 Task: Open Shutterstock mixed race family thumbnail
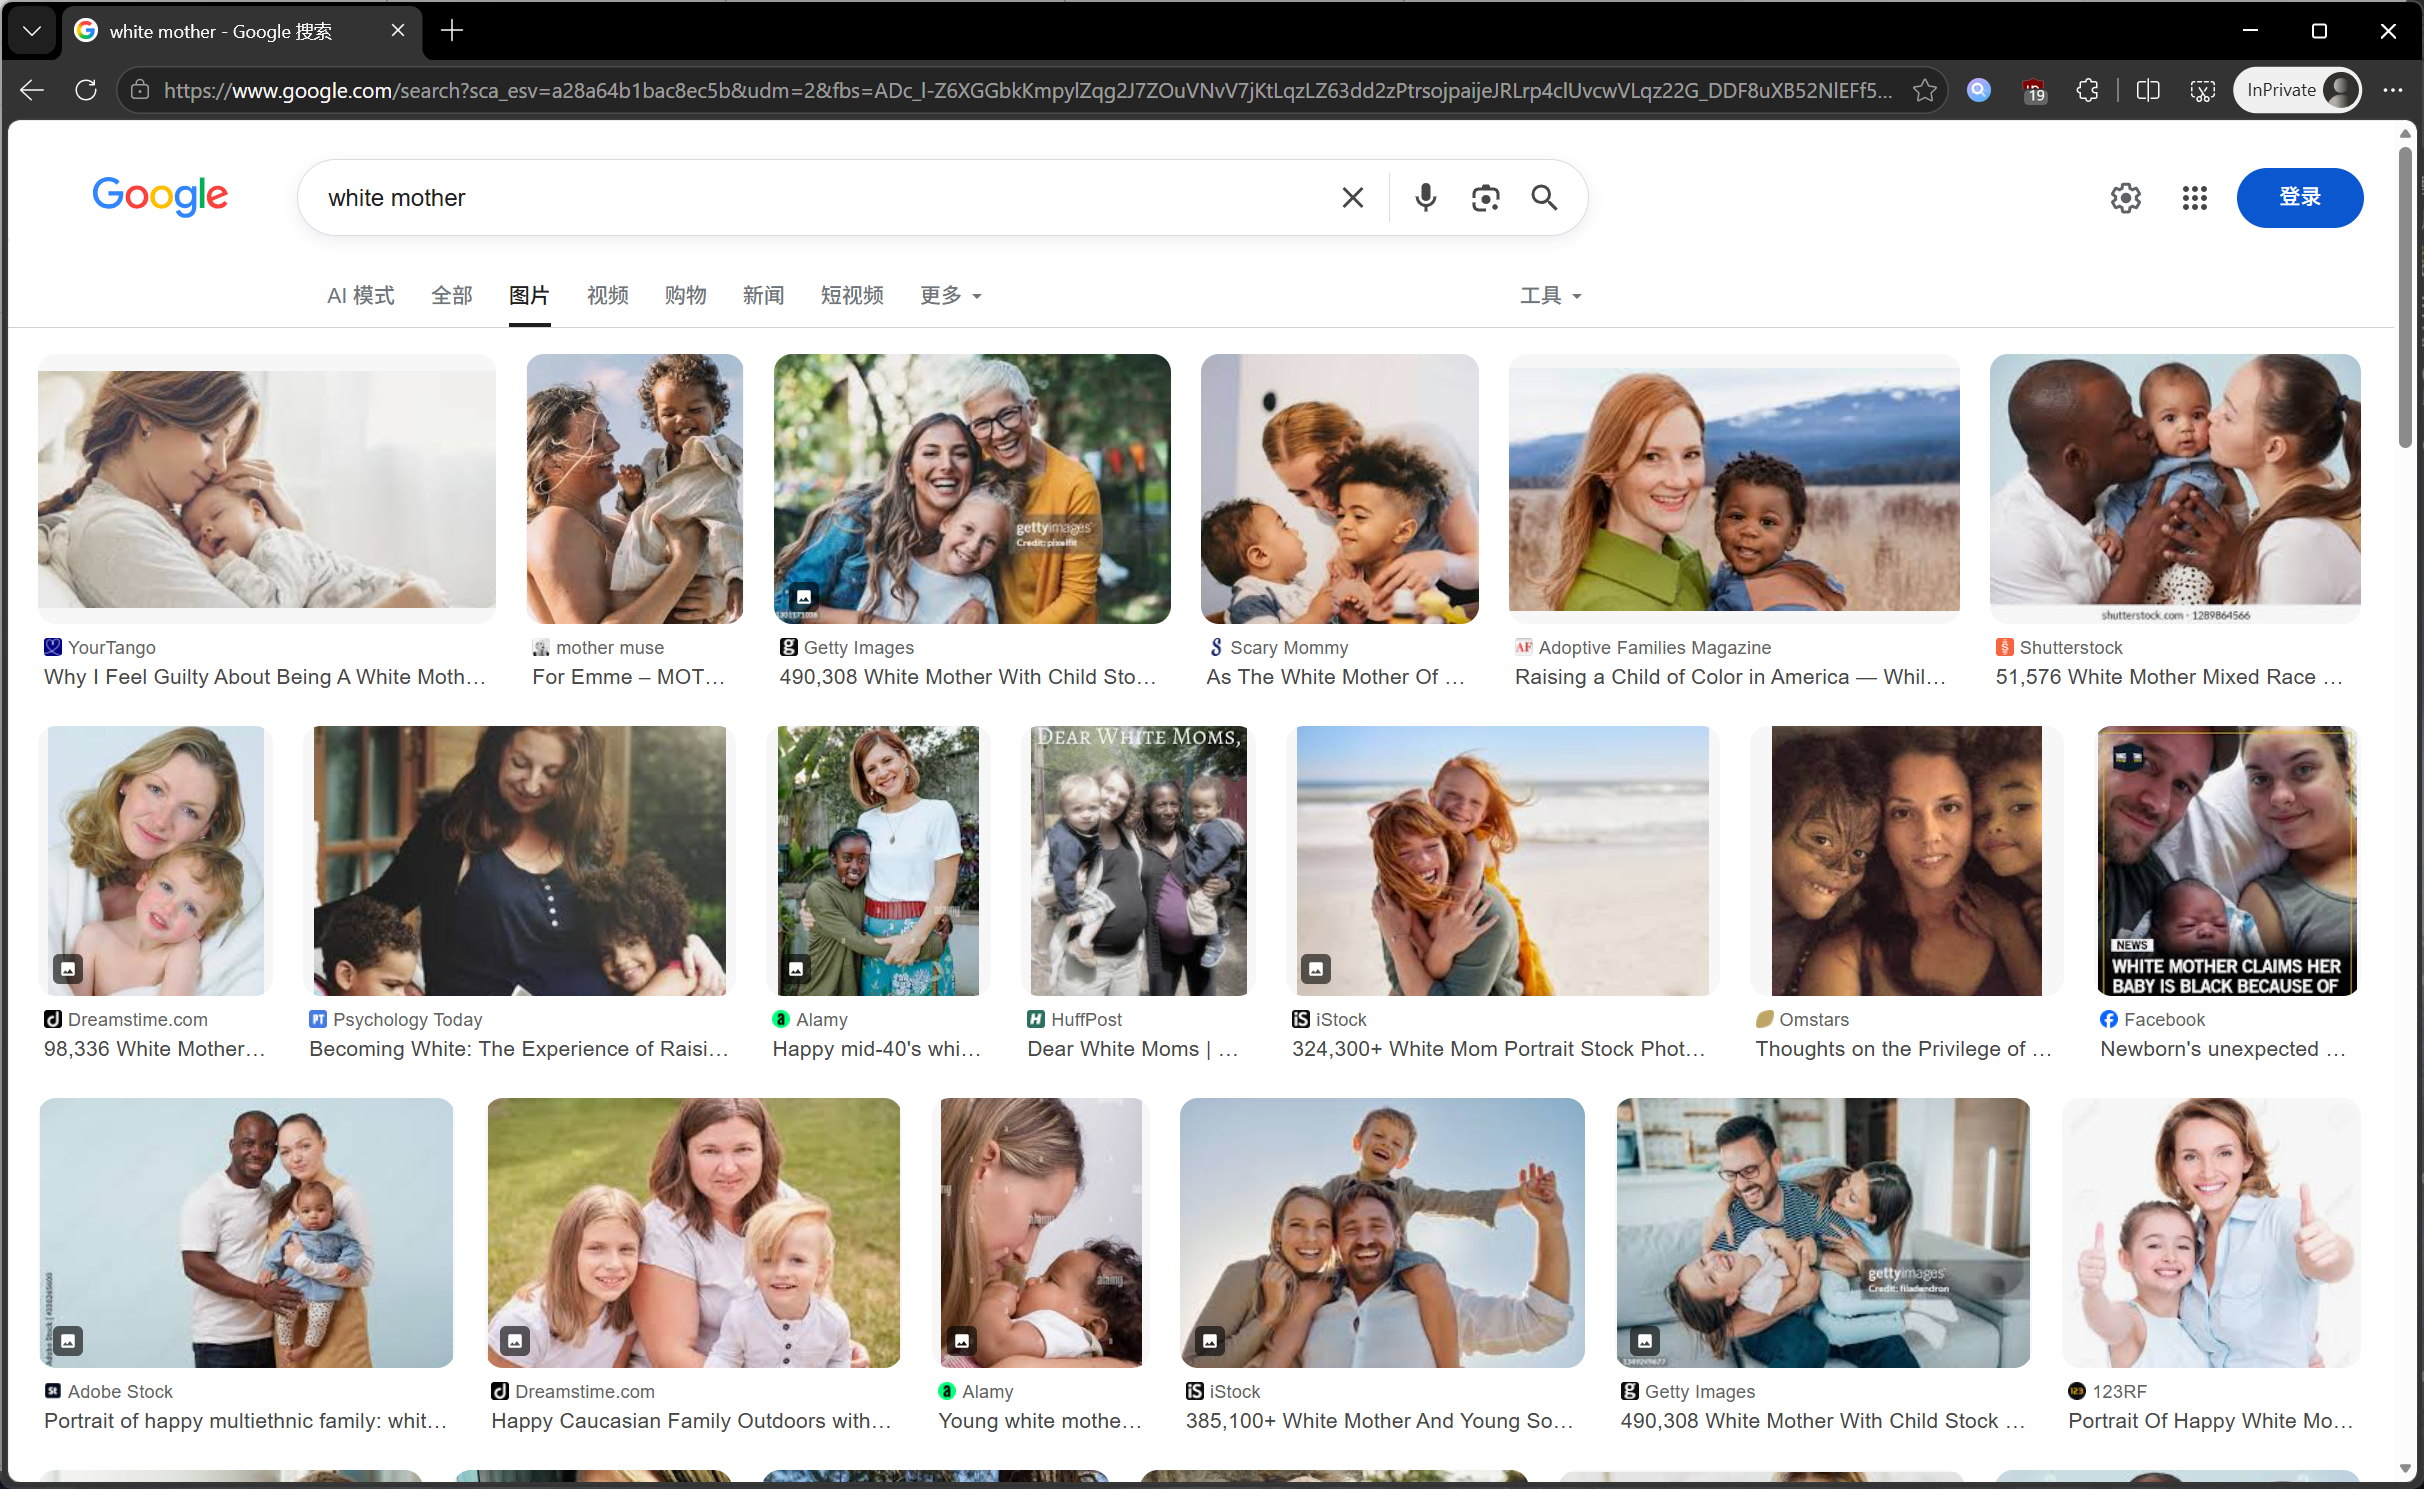(2175, 489)
